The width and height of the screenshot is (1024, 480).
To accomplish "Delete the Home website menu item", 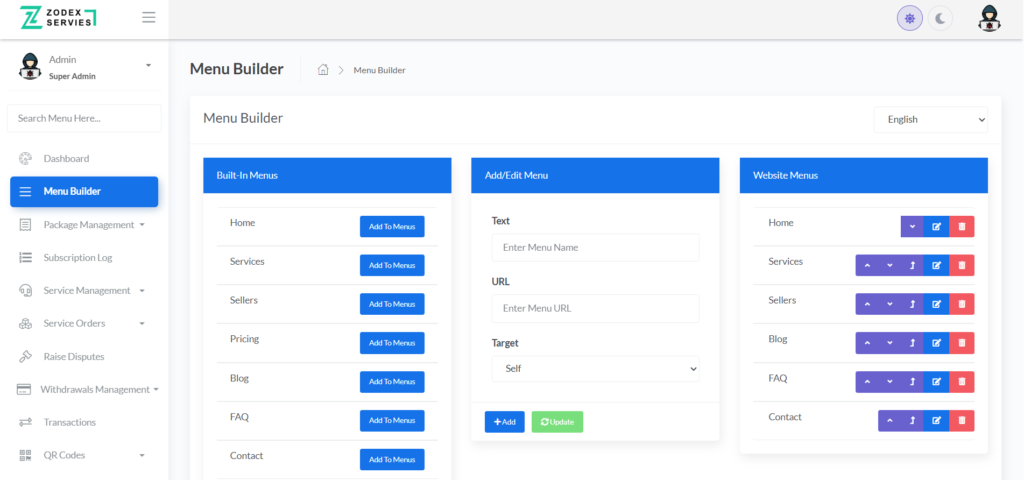I will click(x=961, y=227).
